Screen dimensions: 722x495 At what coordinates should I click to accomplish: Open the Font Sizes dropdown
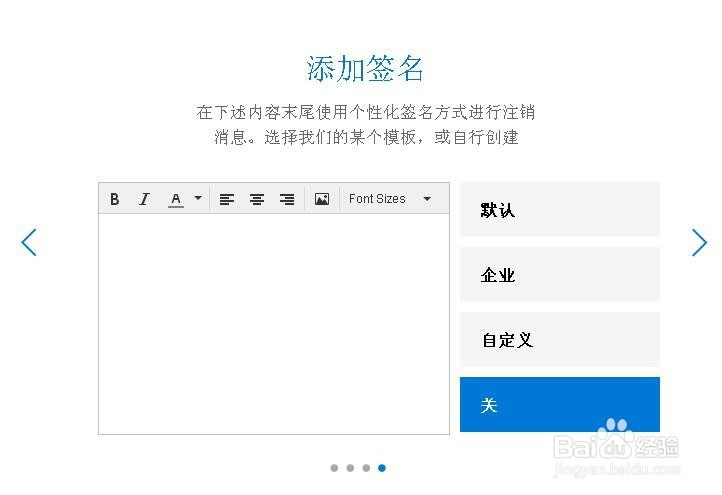[x=390, y=199]
